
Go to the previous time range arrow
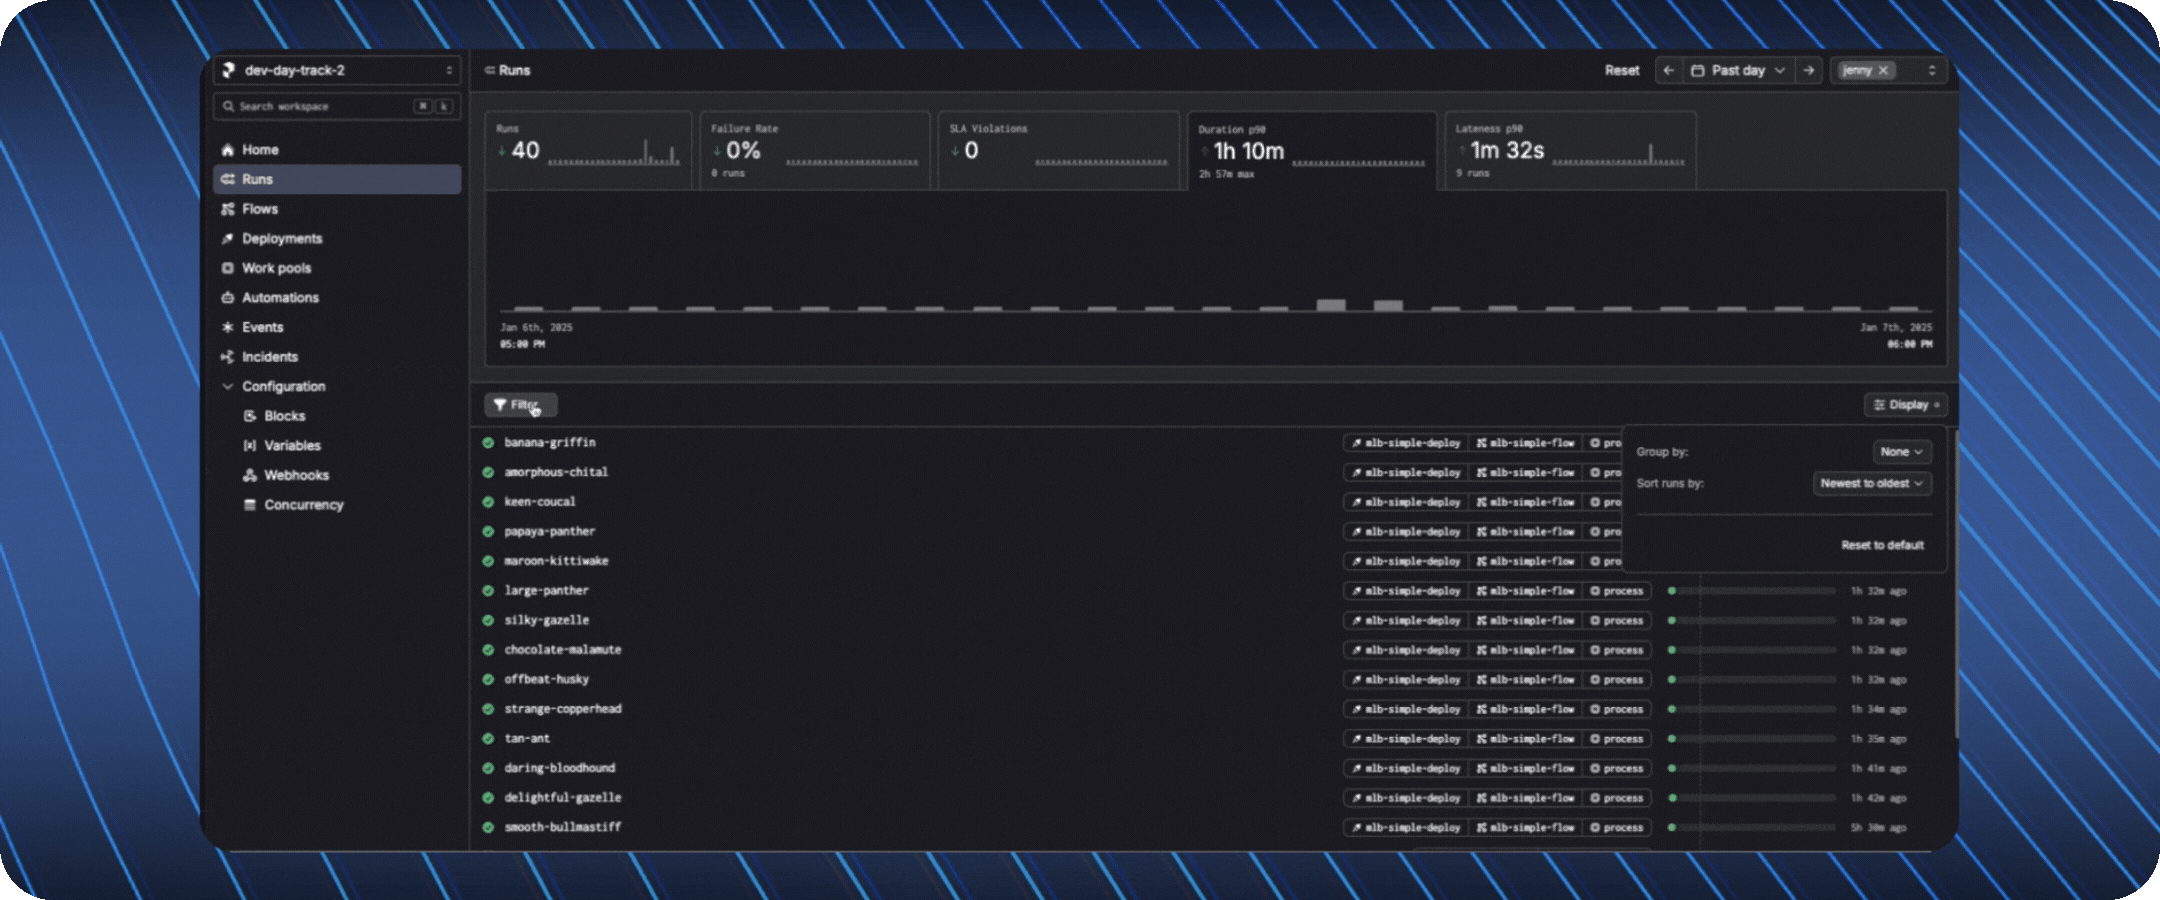click(1668, 71)
